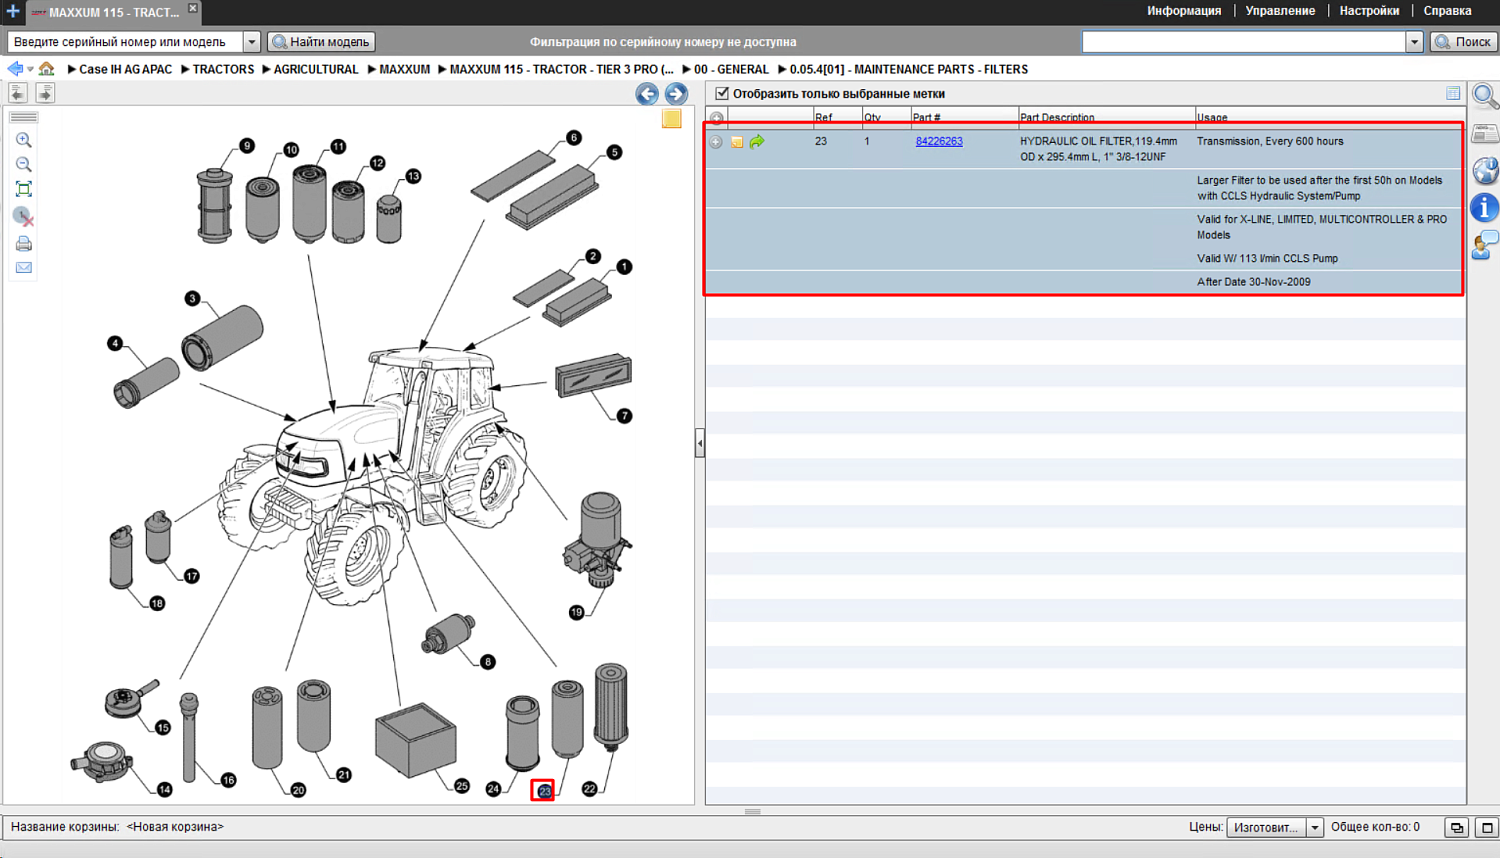
Task: Print the parts illustration
Action: [23, 243]
